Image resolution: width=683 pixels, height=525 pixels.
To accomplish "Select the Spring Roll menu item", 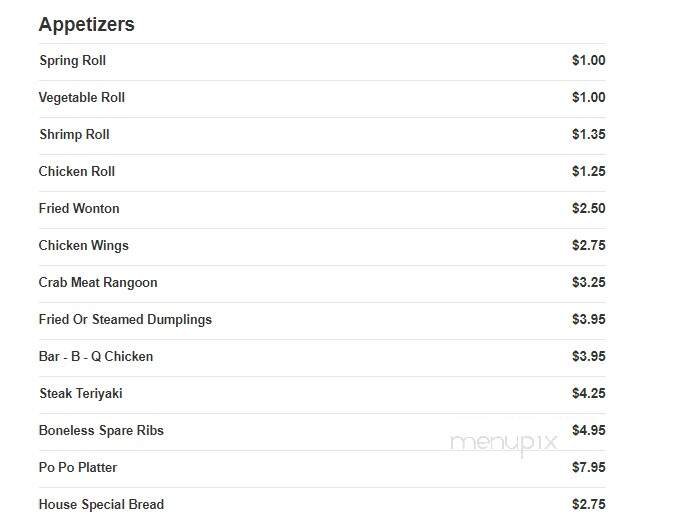I will point(72,61).
